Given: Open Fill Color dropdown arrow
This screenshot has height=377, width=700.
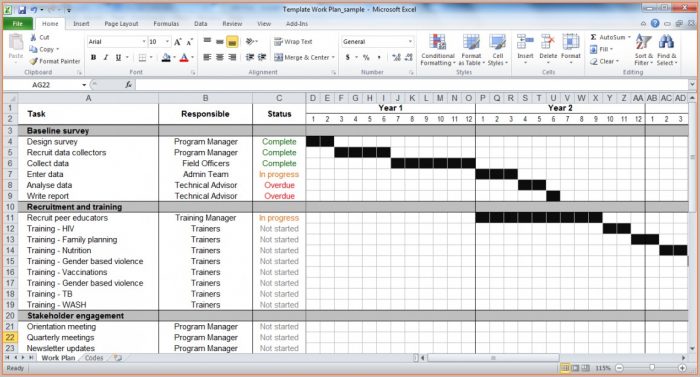Looking at the screenshot, I should point(174,57).
